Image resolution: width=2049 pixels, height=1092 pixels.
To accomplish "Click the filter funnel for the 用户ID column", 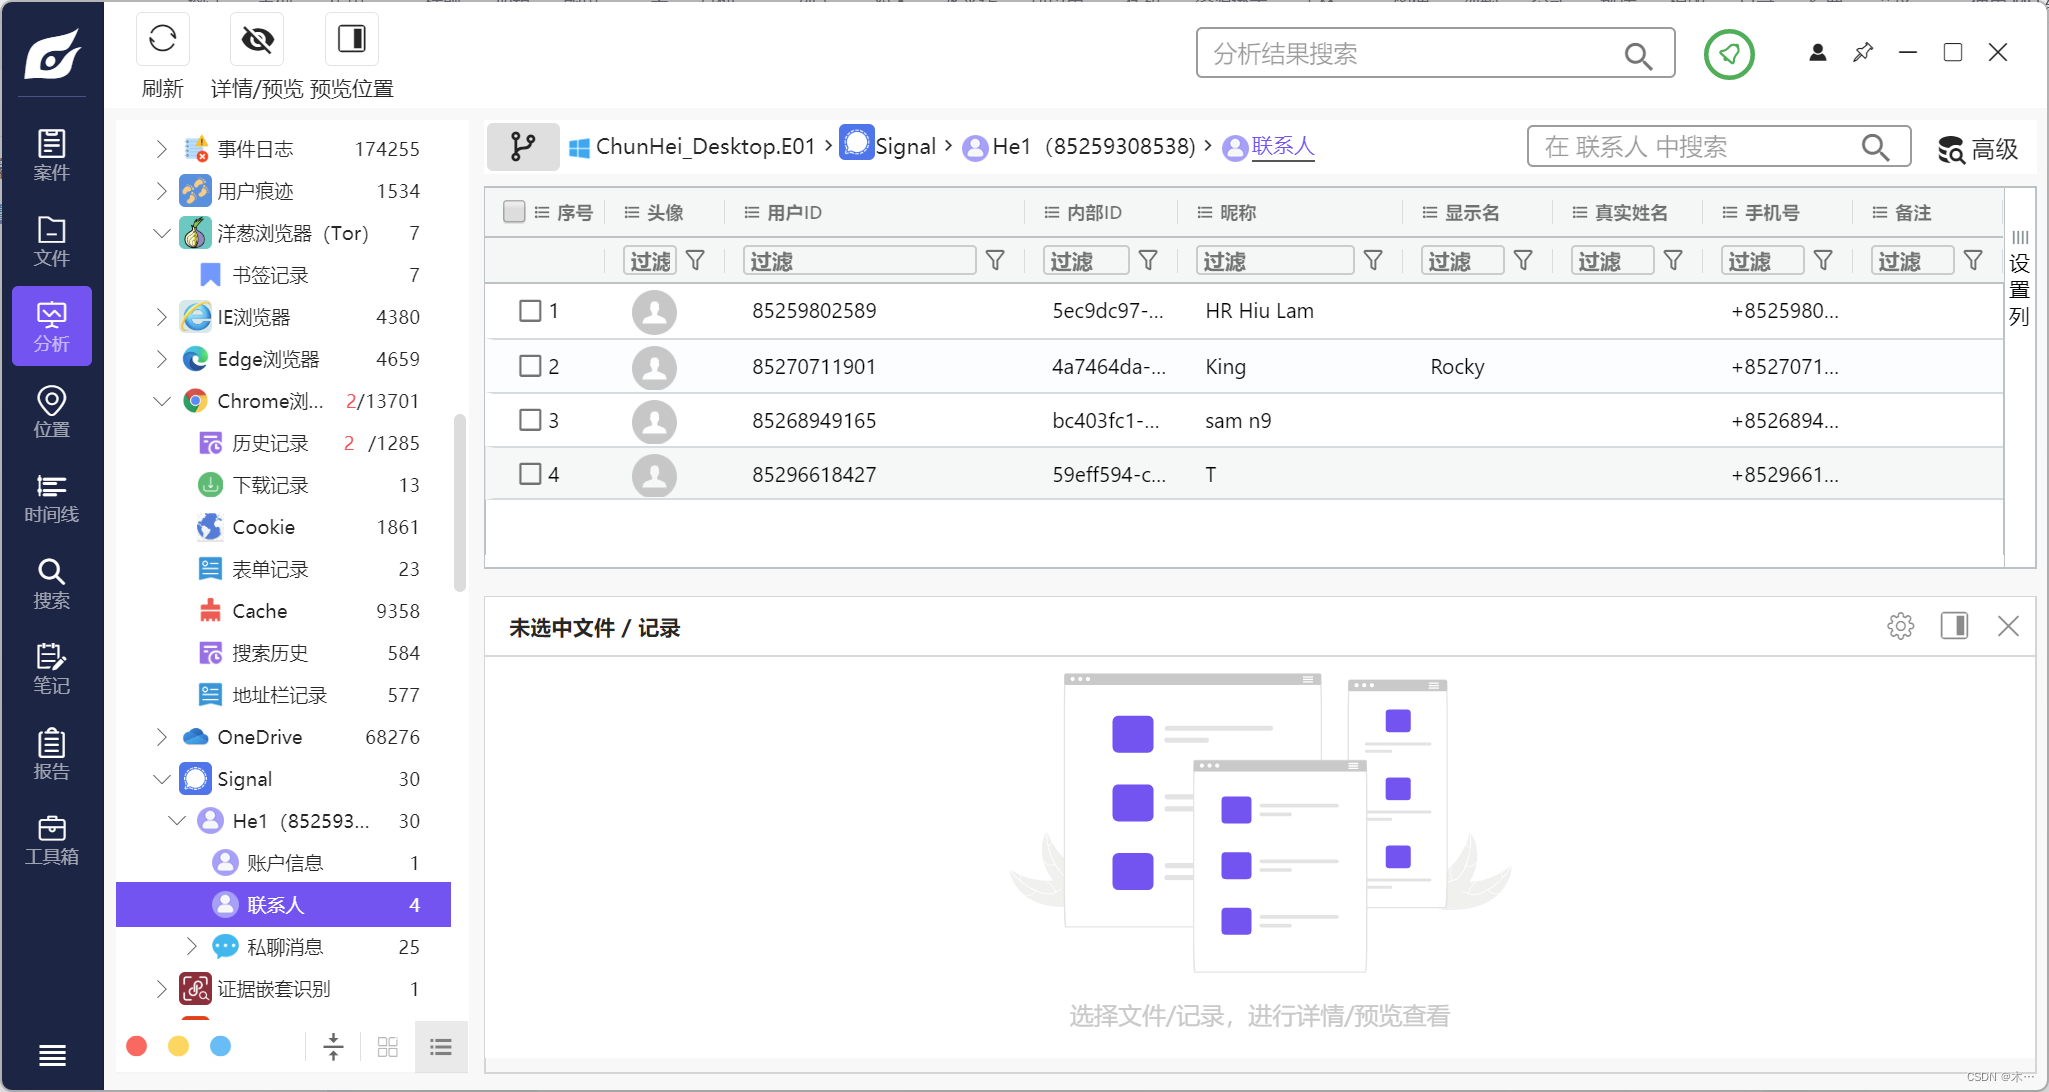I will 995,261.
